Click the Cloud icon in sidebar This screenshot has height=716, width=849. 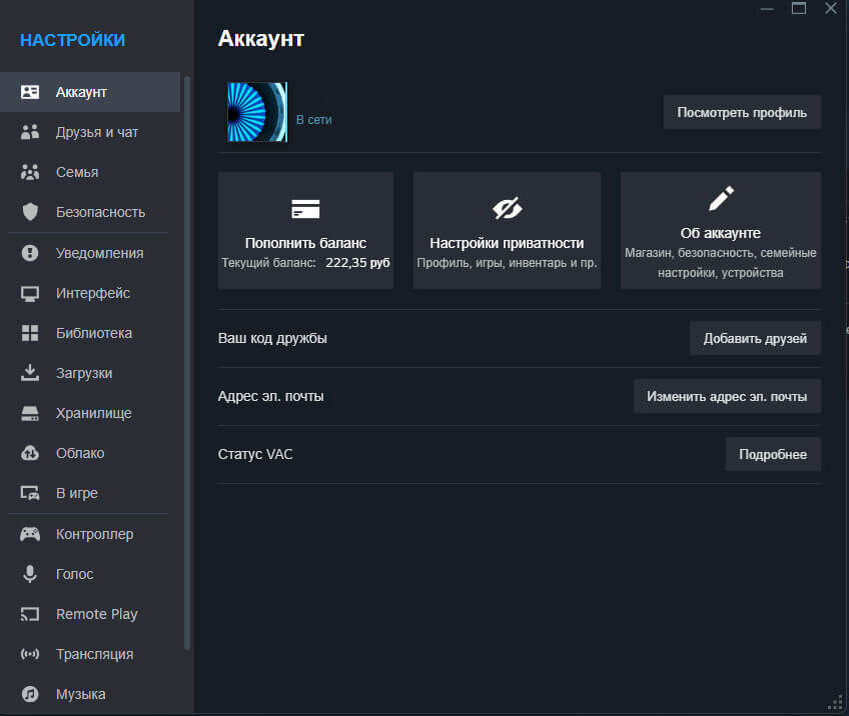point(30,453)
